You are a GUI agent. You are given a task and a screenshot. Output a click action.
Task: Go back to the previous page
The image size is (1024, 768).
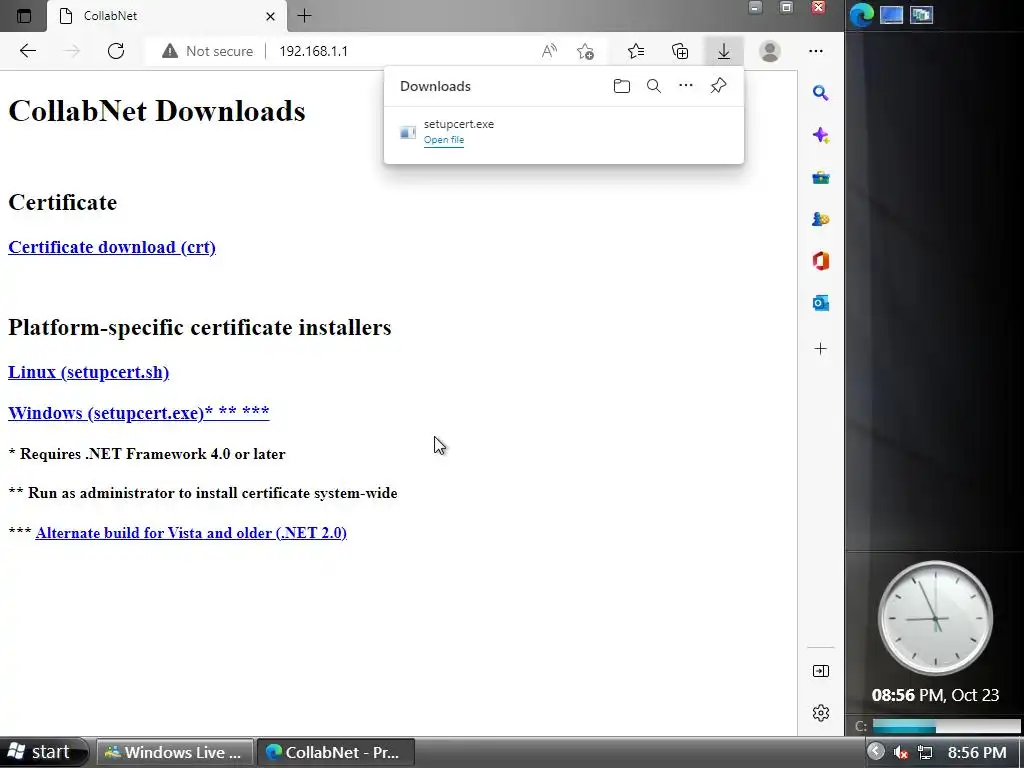[27, 51]
